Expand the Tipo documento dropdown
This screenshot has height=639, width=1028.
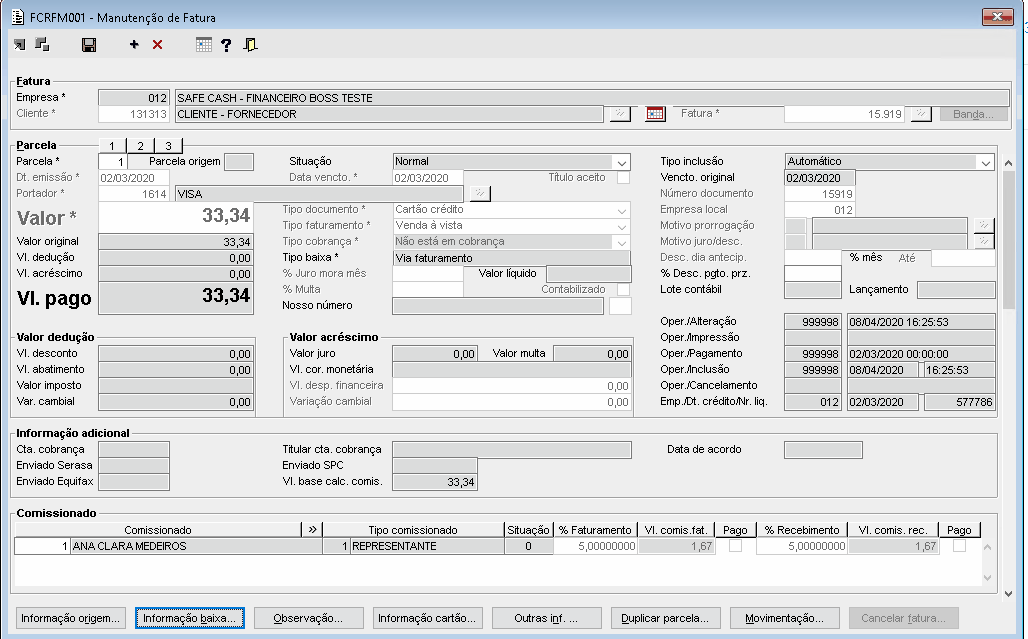tap(622, 210)
